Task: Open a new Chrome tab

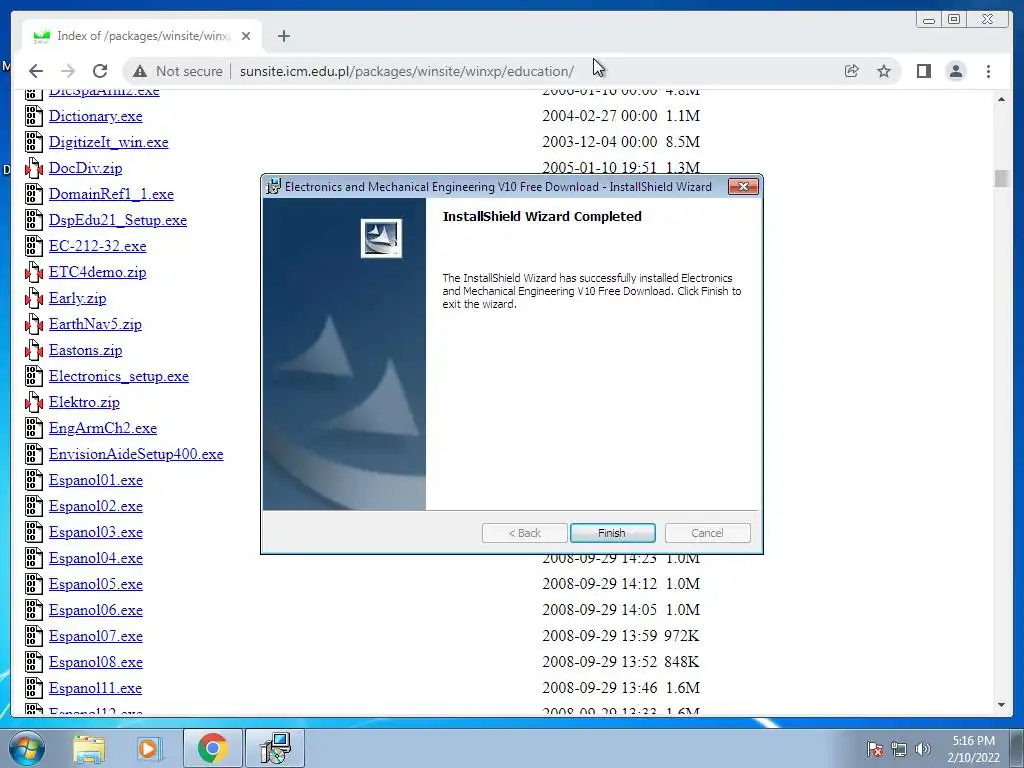Action: tap(283, 36)
